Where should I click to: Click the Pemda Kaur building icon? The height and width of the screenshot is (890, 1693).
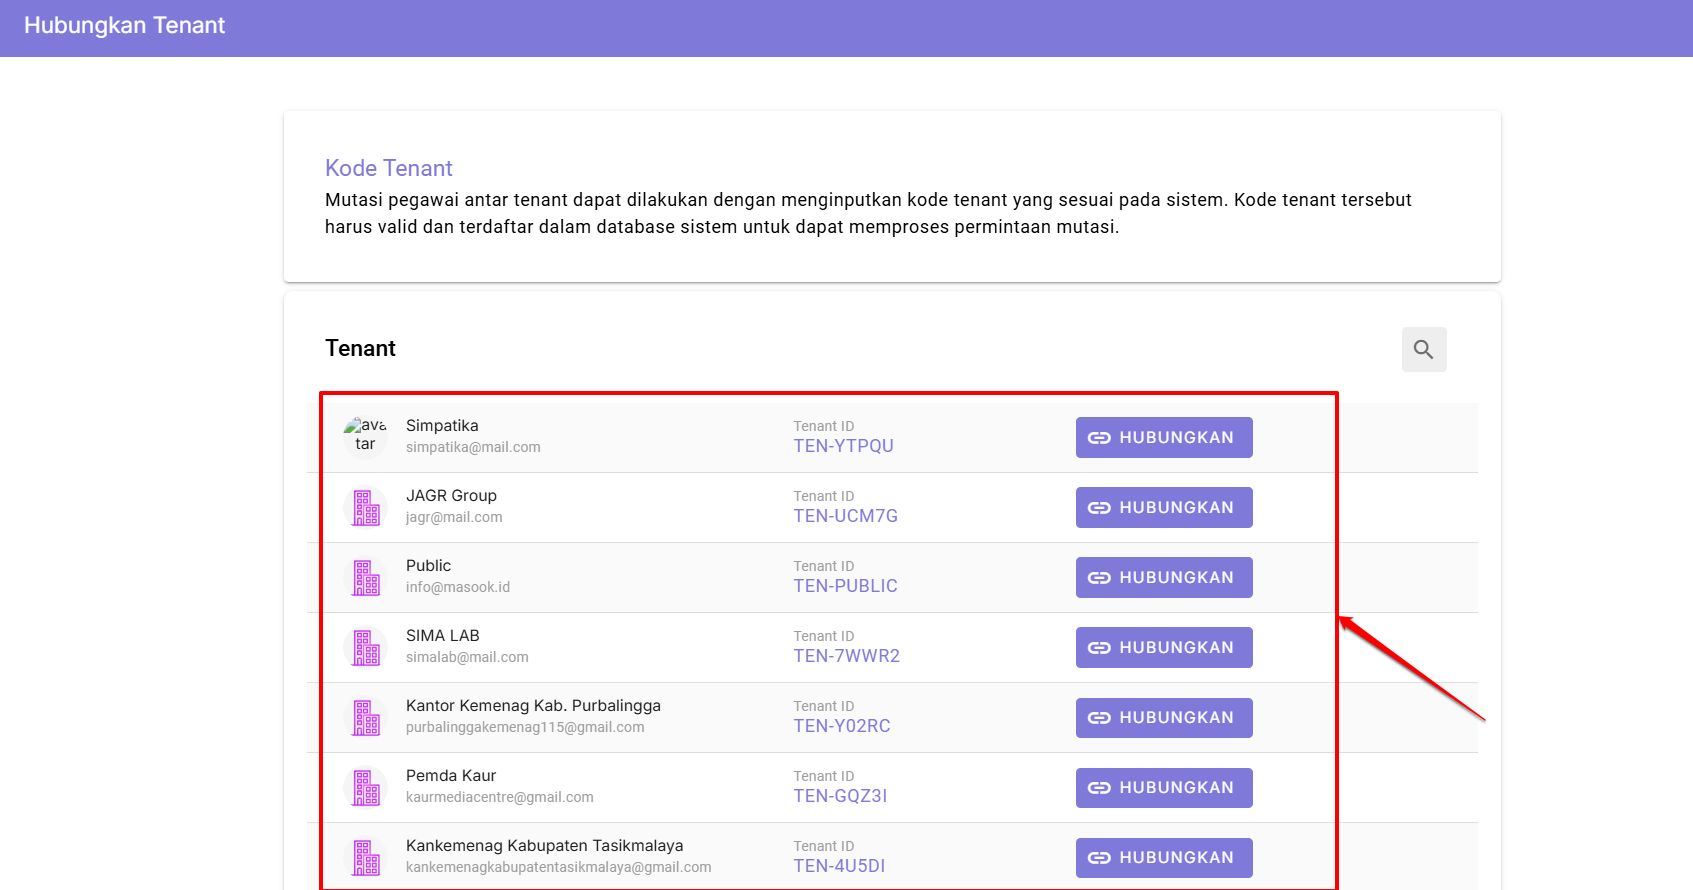(366, 787)
